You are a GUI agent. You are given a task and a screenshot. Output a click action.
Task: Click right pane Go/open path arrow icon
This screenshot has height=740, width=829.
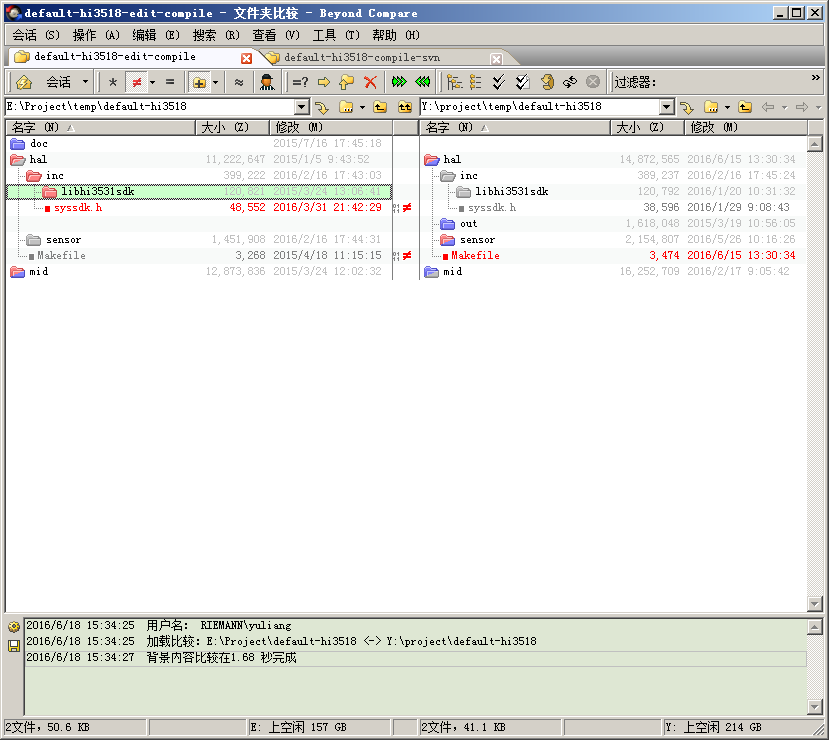click(x=686, y=107)
